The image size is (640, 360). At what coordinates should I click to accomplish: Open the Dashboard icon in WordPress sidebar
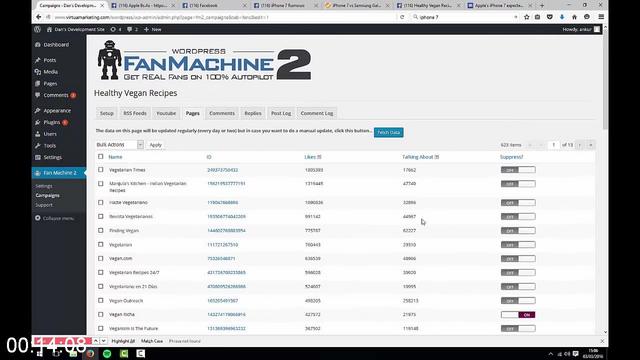[x=38, y=45]
